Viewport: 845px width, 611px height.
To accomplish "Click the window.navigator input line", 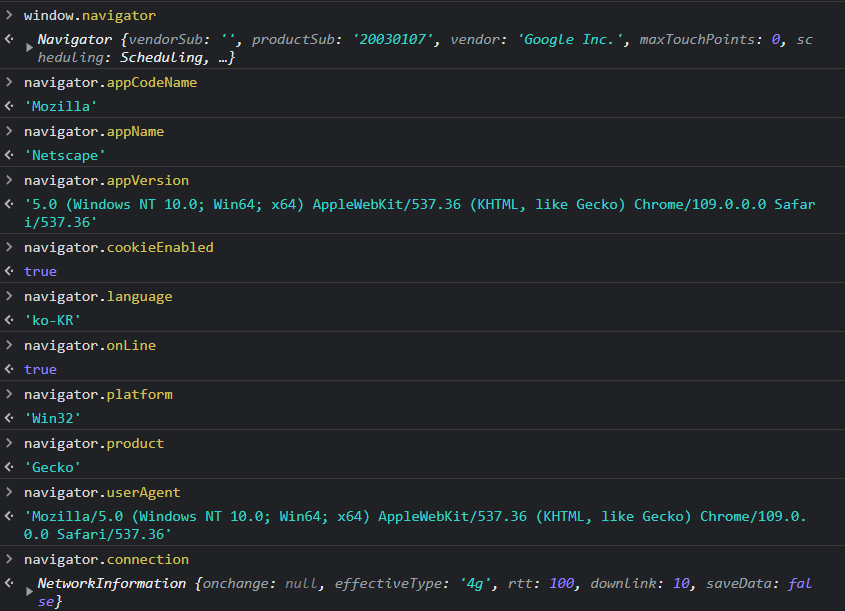I will point(90,15).
